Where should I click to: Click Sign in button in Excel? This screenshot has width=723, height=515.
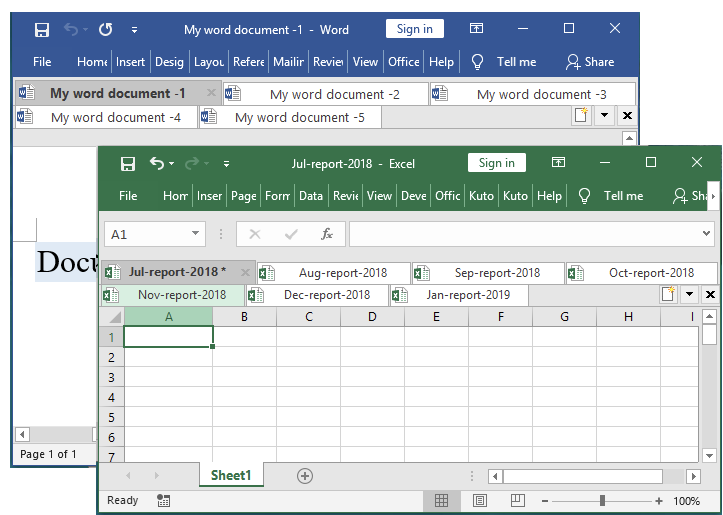497,163
